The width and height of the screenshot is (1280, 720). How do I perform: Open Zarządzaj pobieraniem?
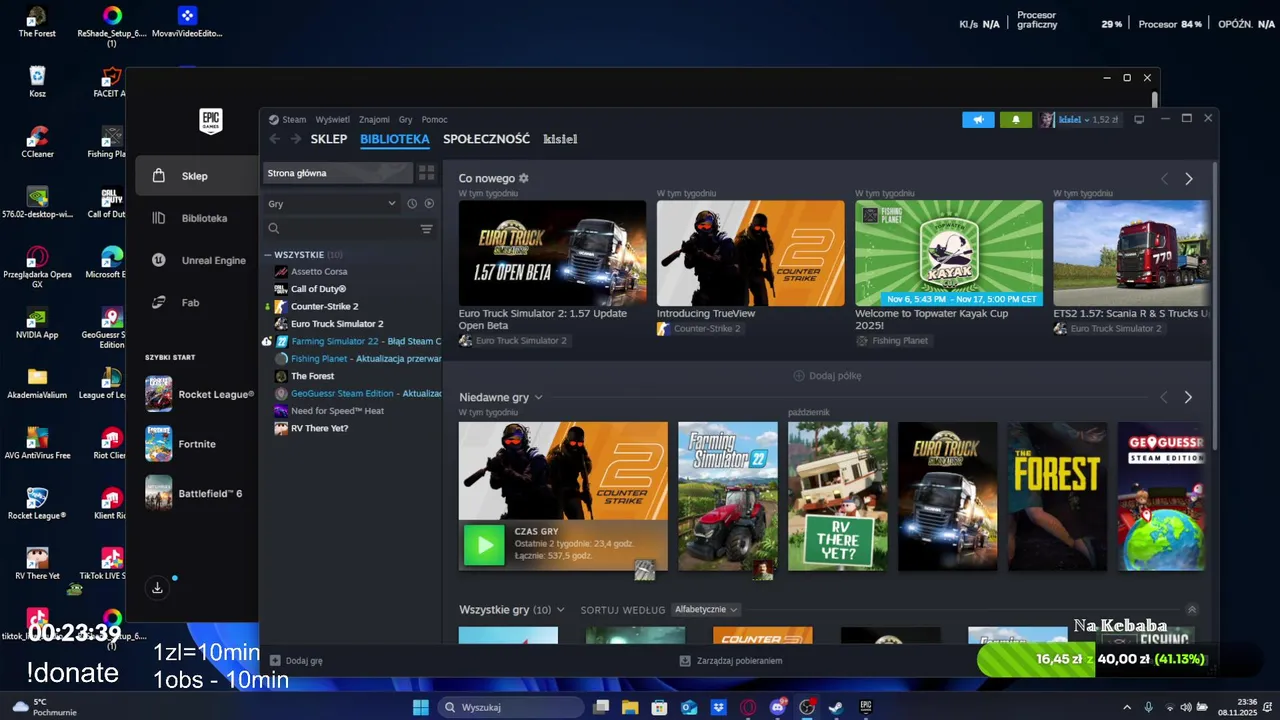tap(731, 661)
